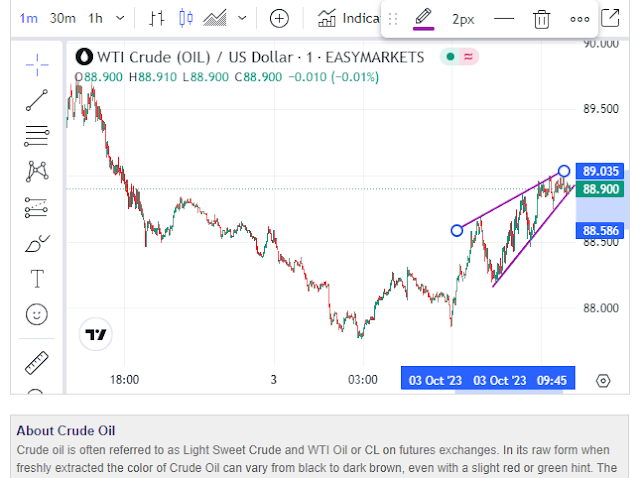The width and height of the screenshot is (640, 478).
Task: Click the 88.586 price label
Action: pyautogui.click(x=600, y=231)
